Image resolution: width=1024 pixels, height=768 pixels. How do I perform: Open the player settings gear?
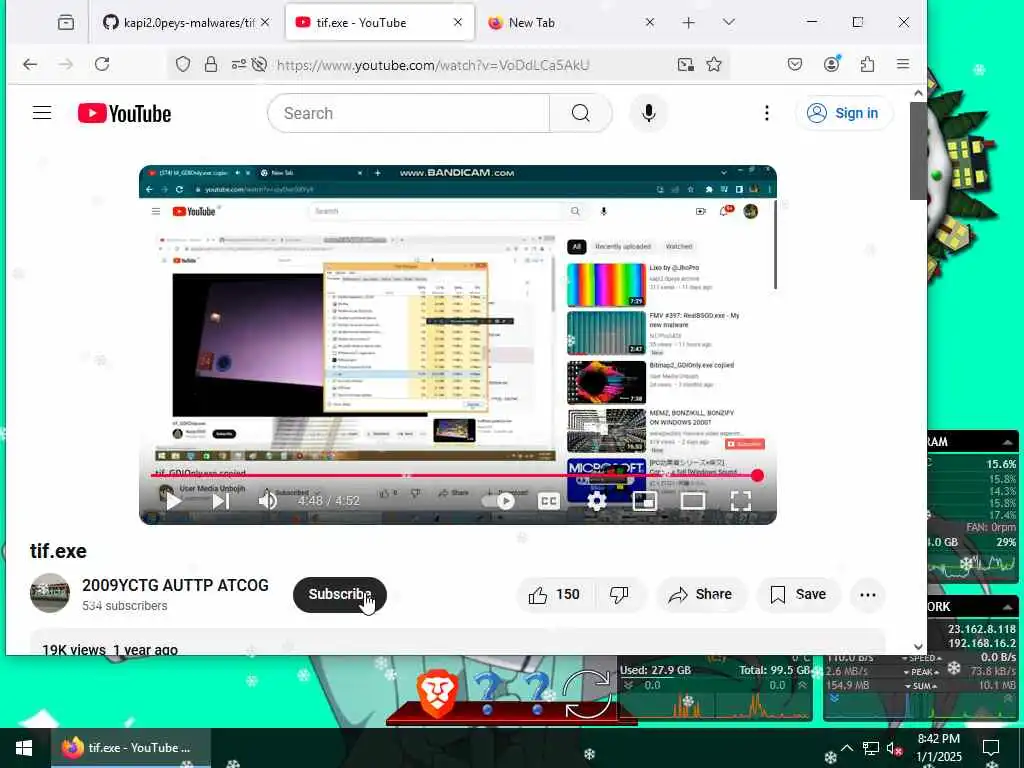tap(596, 502)
